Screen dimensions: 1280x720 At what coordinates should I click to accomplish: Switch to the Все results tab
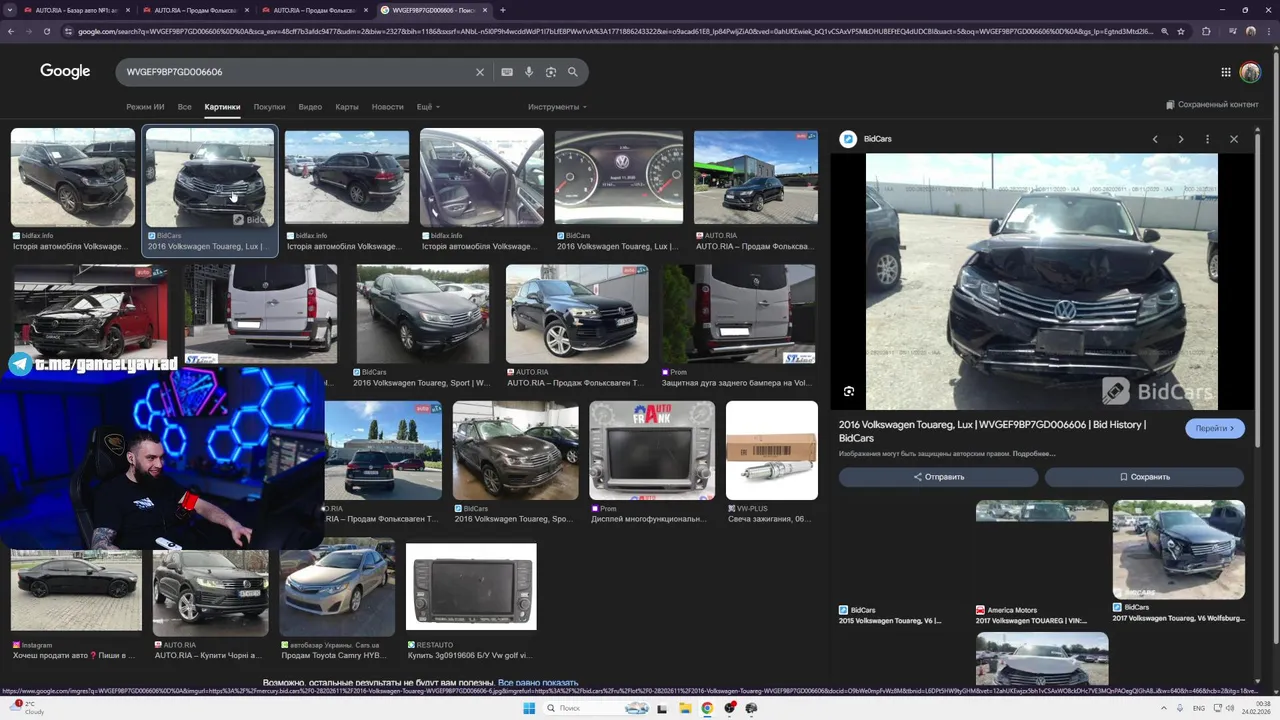point(184,107)
